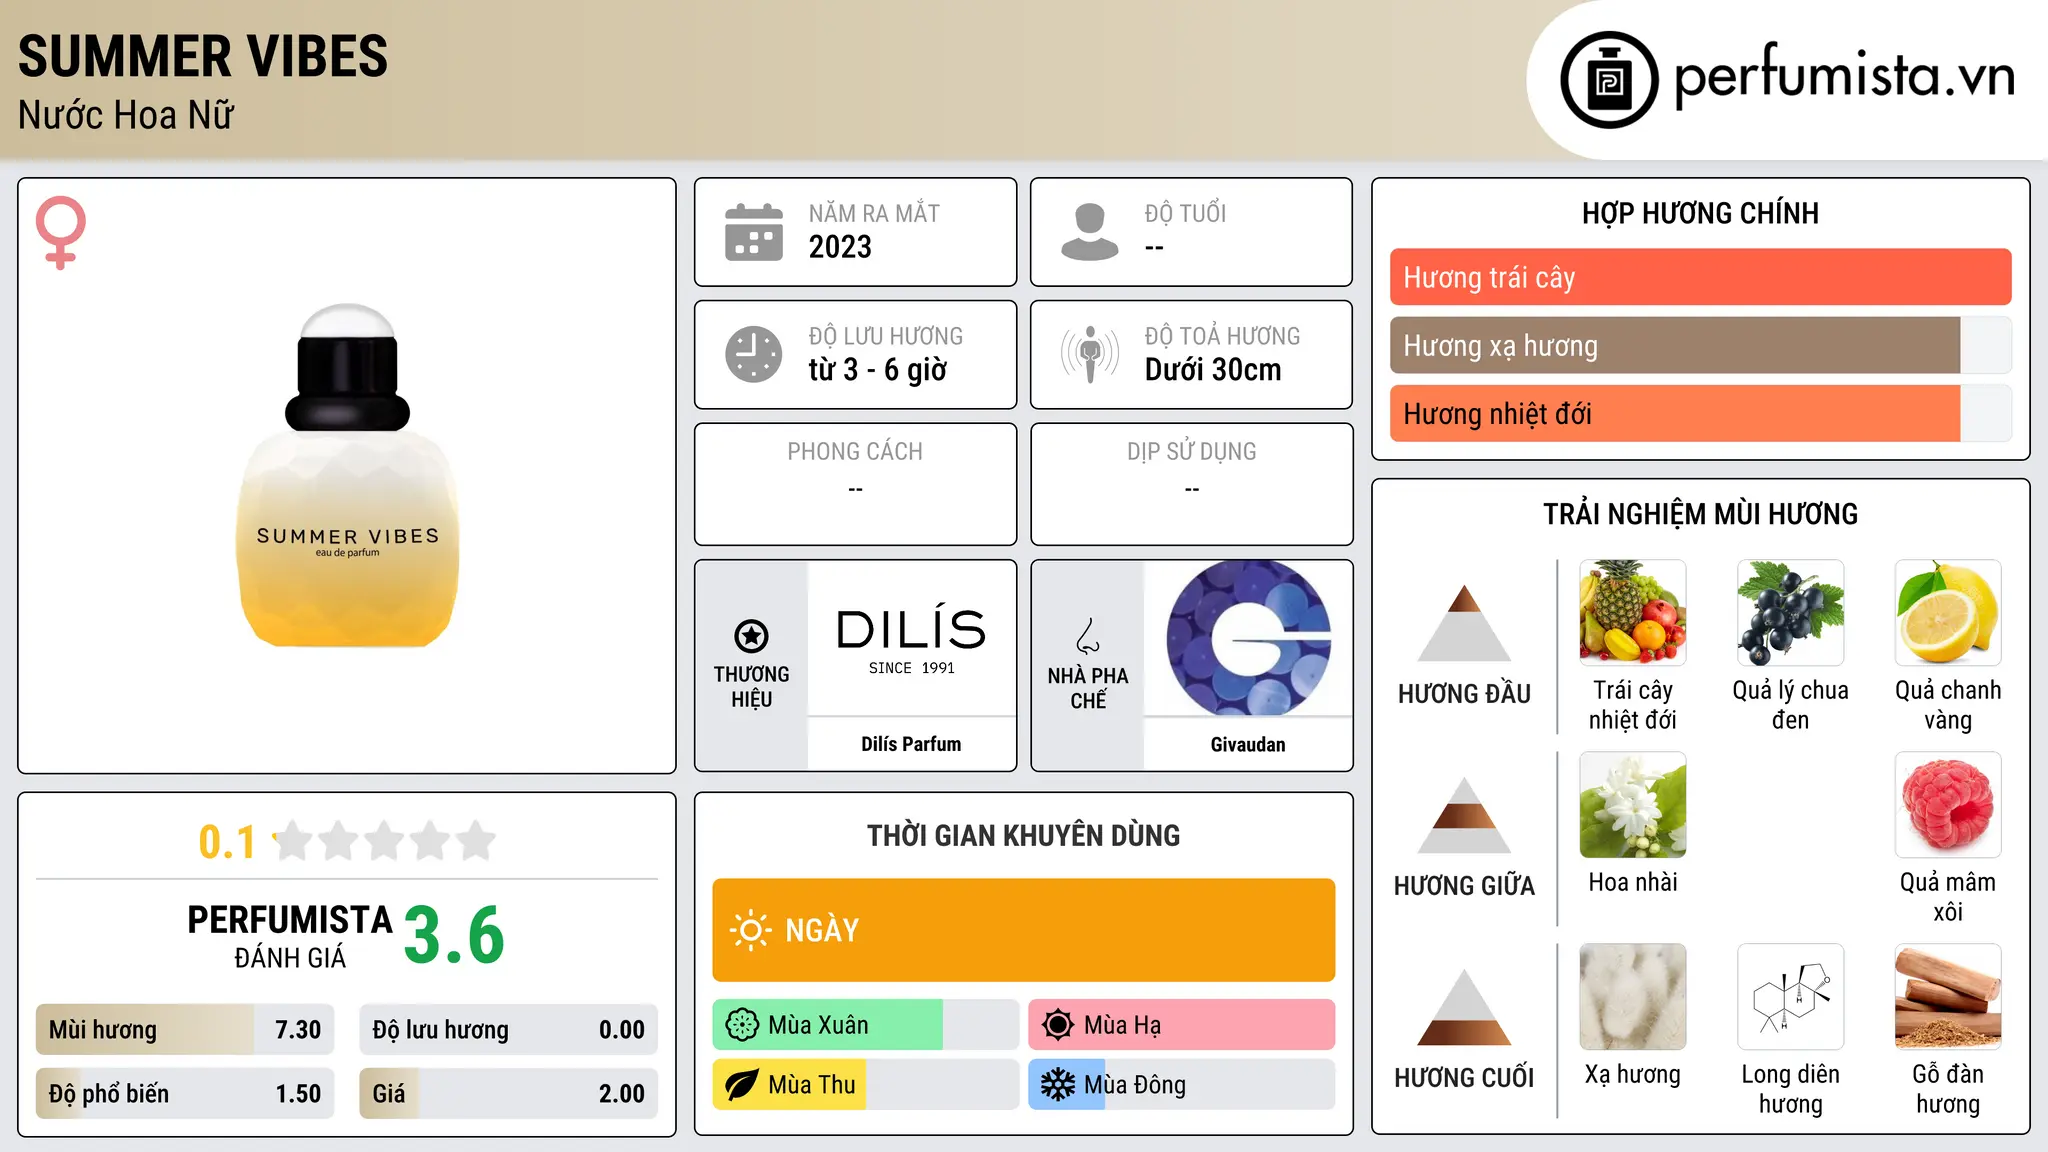The image size is (2048, 1152).
Task: Click the sillage icon for Độ toả hương
Action: click(x=1090, y=354)
